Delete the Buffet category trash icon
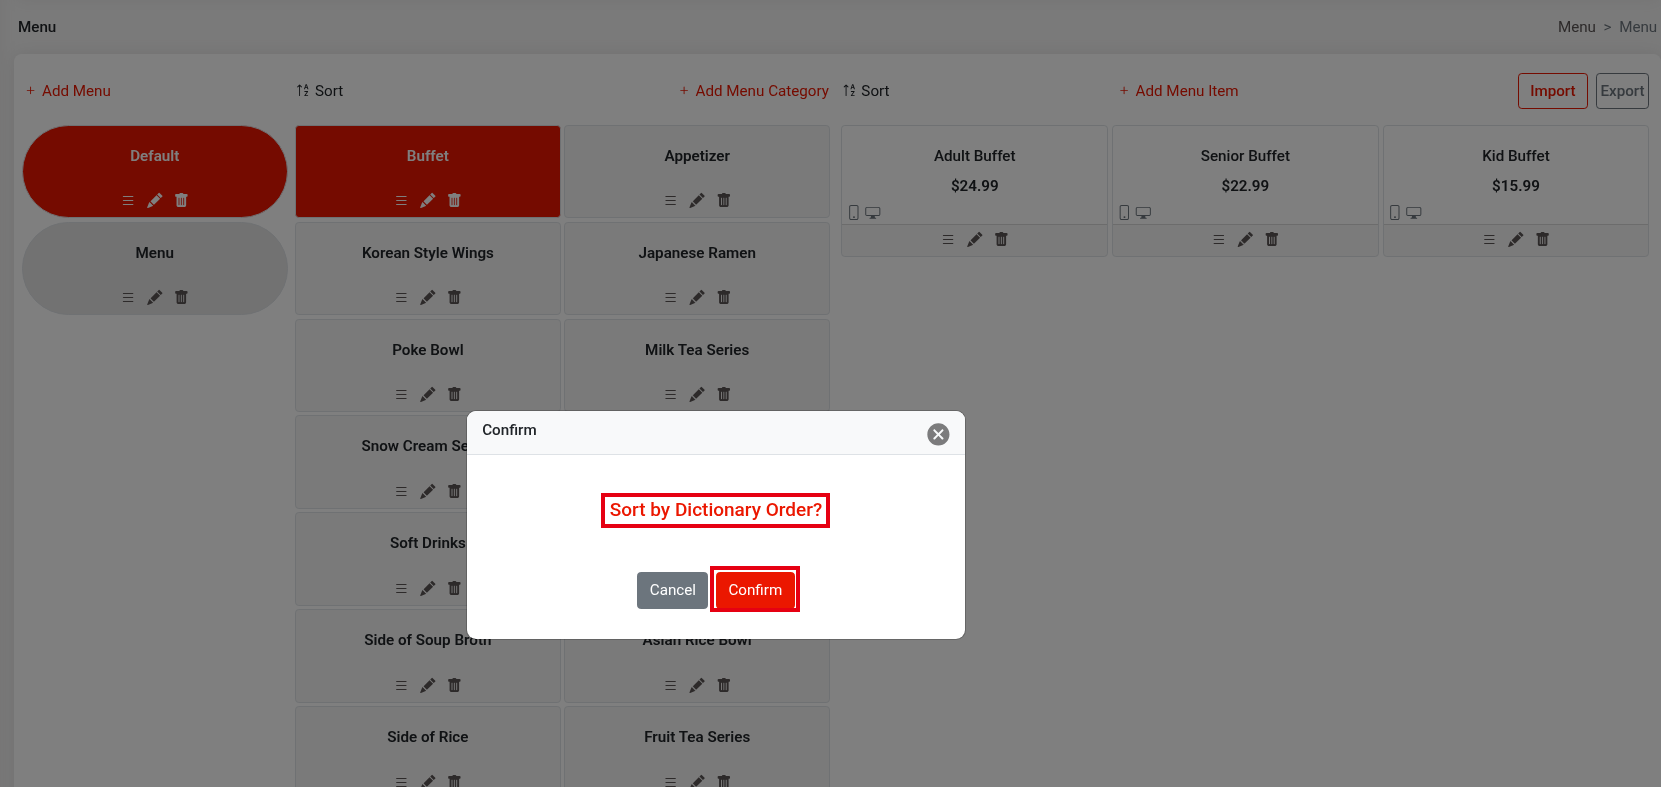Viewport: 1661px width, 787px height. click(x=454, y=200)
